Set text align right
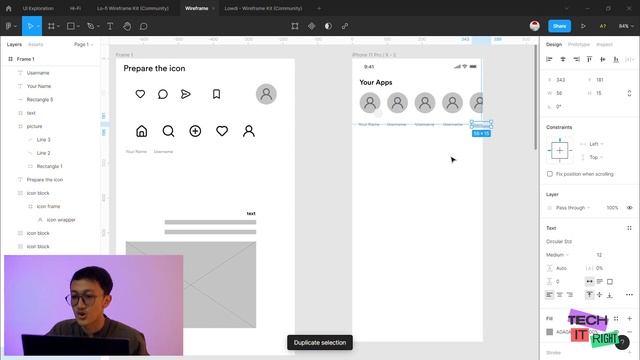This screenshot has height=360, width=640. coord(570,295)
